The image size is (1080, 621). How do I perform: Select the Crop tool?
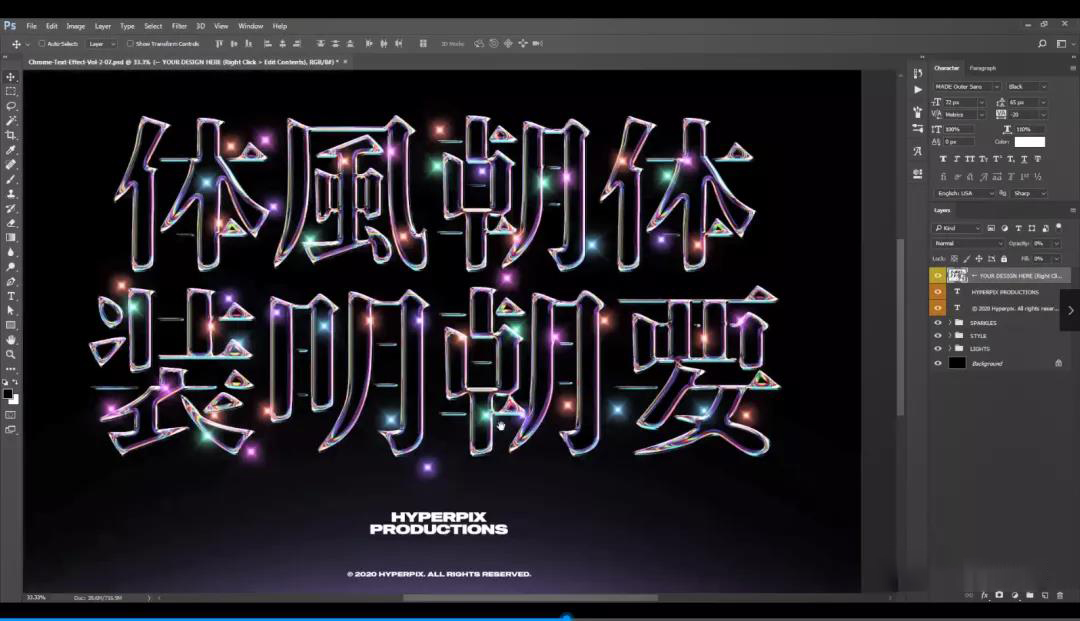11,135
